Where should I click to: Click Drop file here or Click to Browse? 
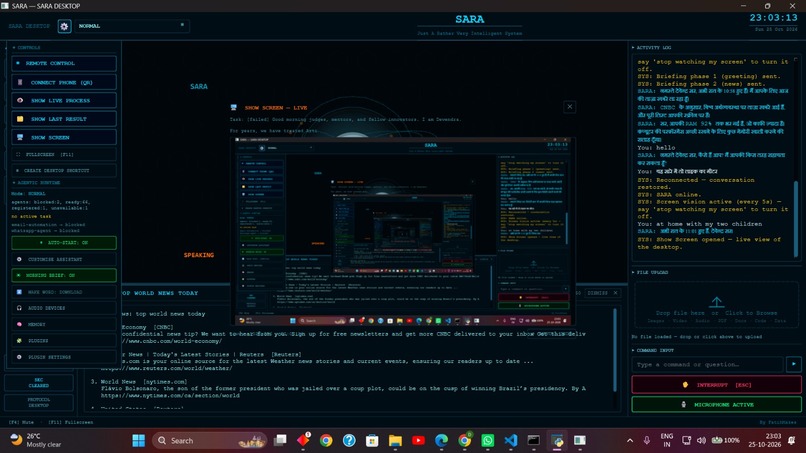(718, 313)
